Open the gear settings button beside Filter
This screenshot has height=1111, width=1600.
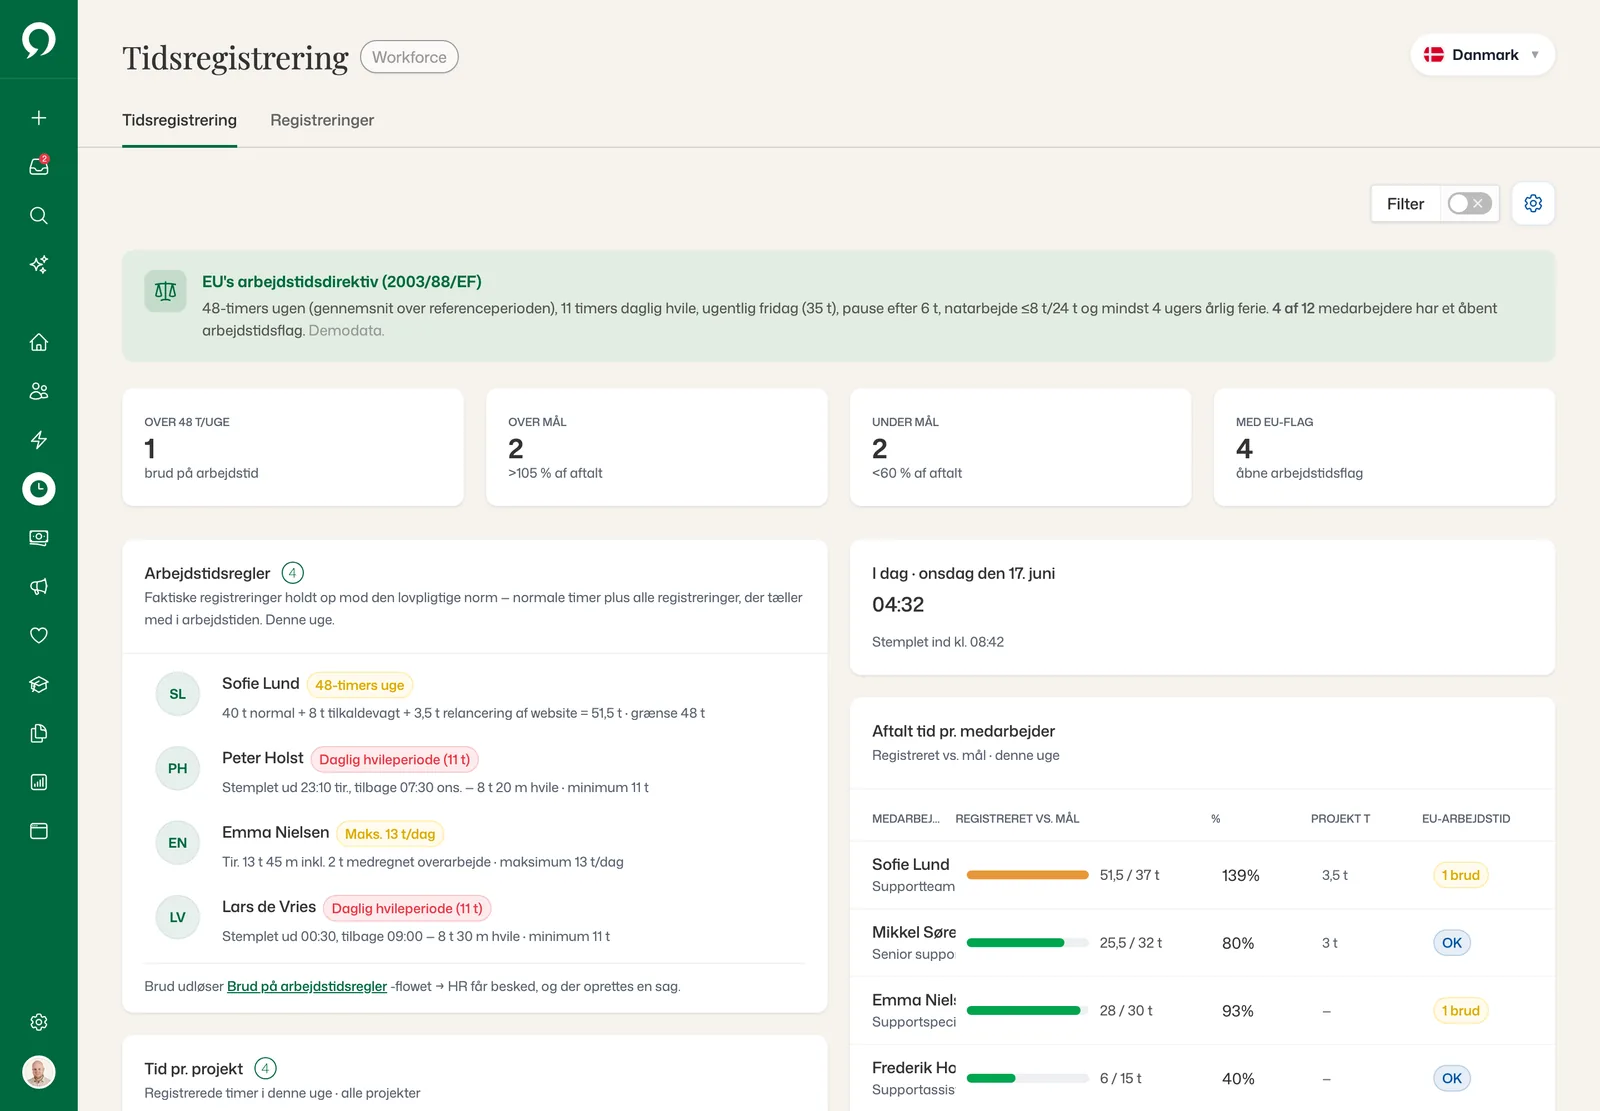(x=1533, y=204)
